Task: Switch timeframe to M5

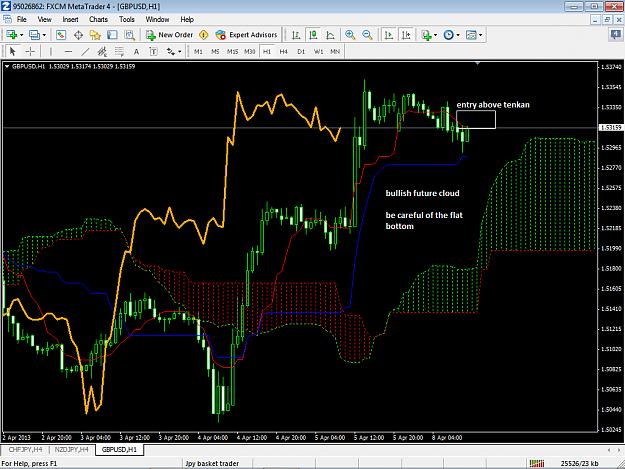Action: tap(215, 51)
